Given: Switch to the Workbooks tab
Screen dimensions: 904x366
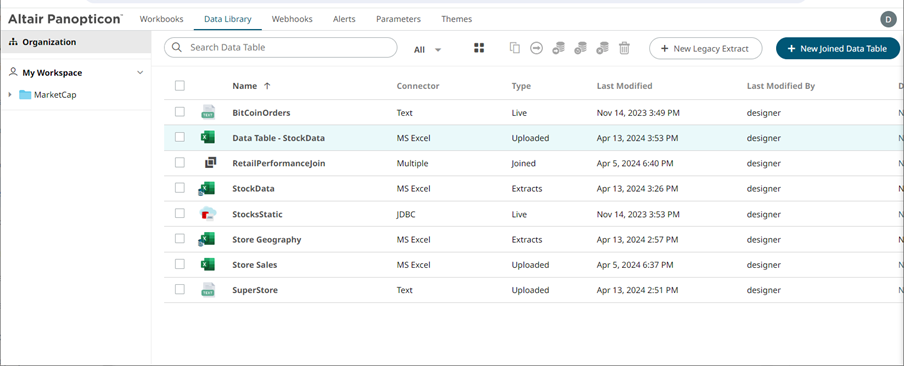Looking at the screenshot, I should 161,19.
